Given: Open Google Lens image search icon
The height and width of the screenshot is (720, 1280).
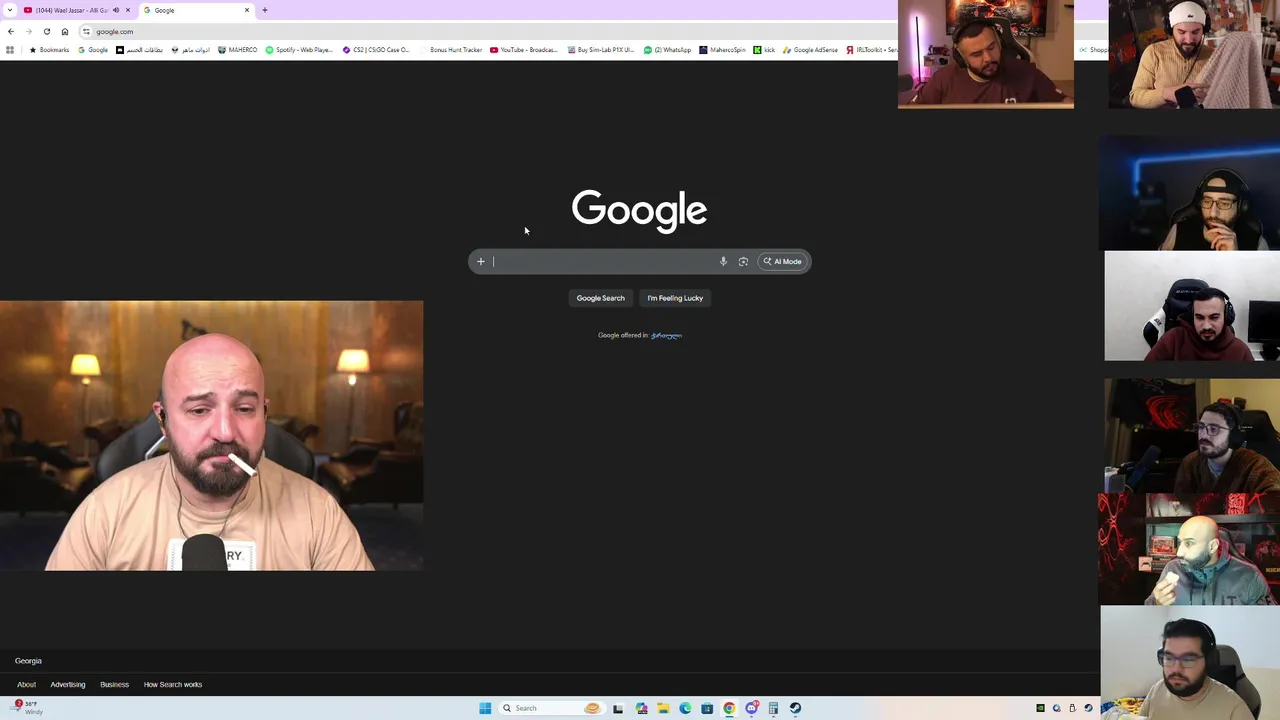Looking at the screenshot, I should 743,262.
